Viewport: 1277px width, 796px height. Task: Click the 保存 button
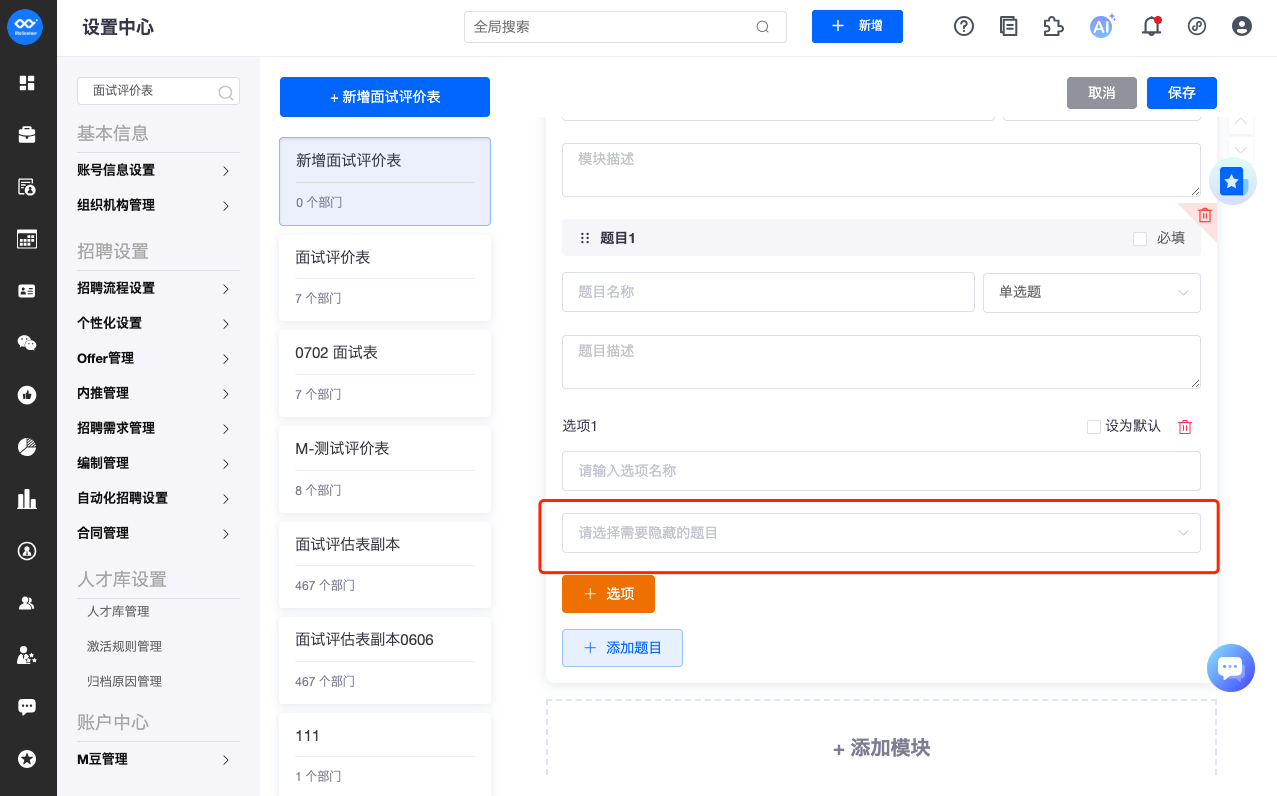(x=1182, y=92)
